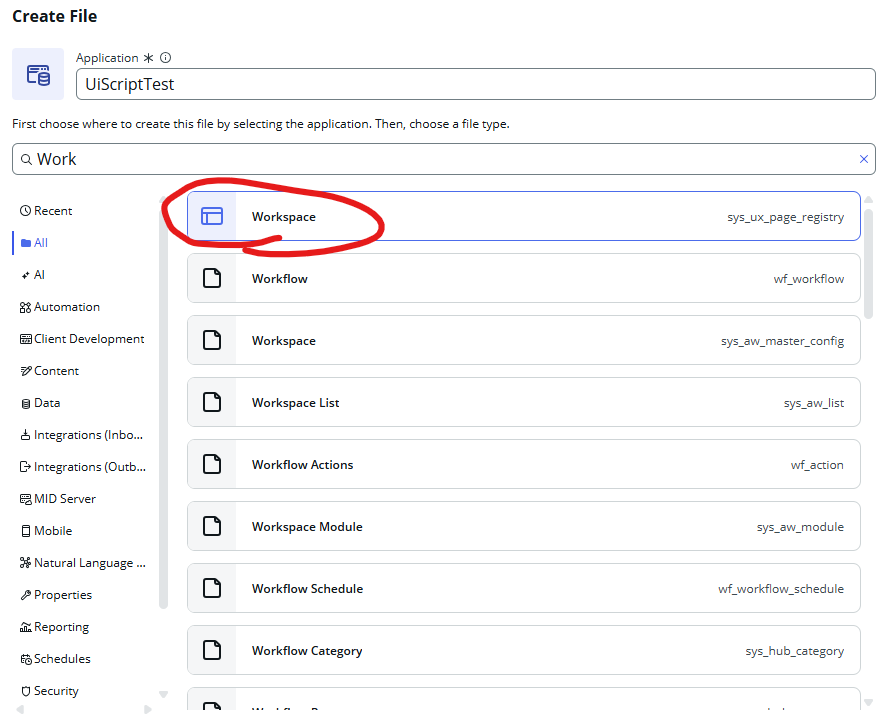Click the Workspace sys_ux_page_registry layout icon
The image size is (886, 726).
[x=212, y=216]
